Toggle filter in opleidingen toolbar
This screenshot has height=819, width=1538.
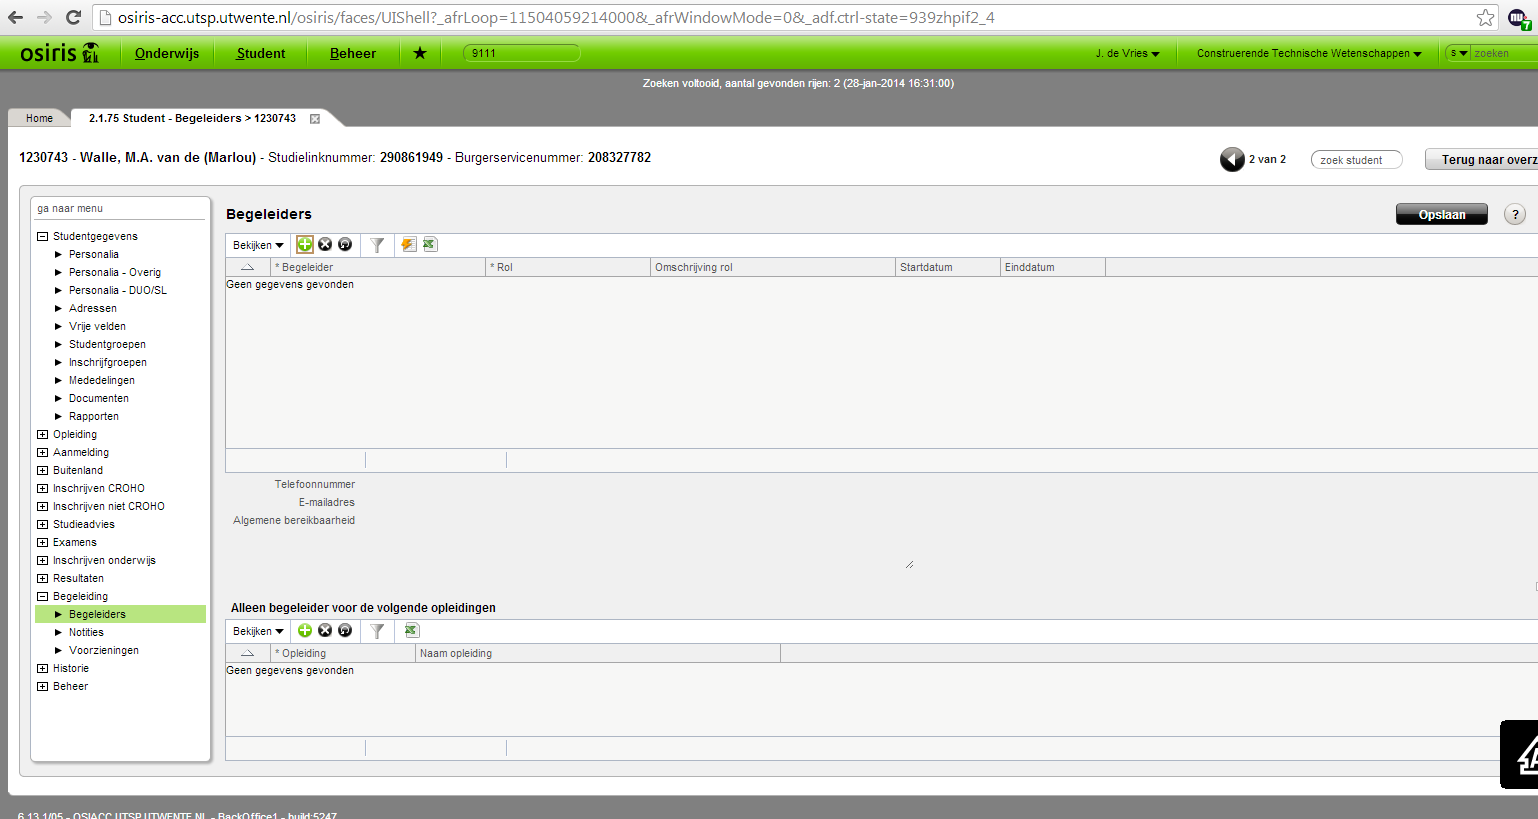point(377,631)
